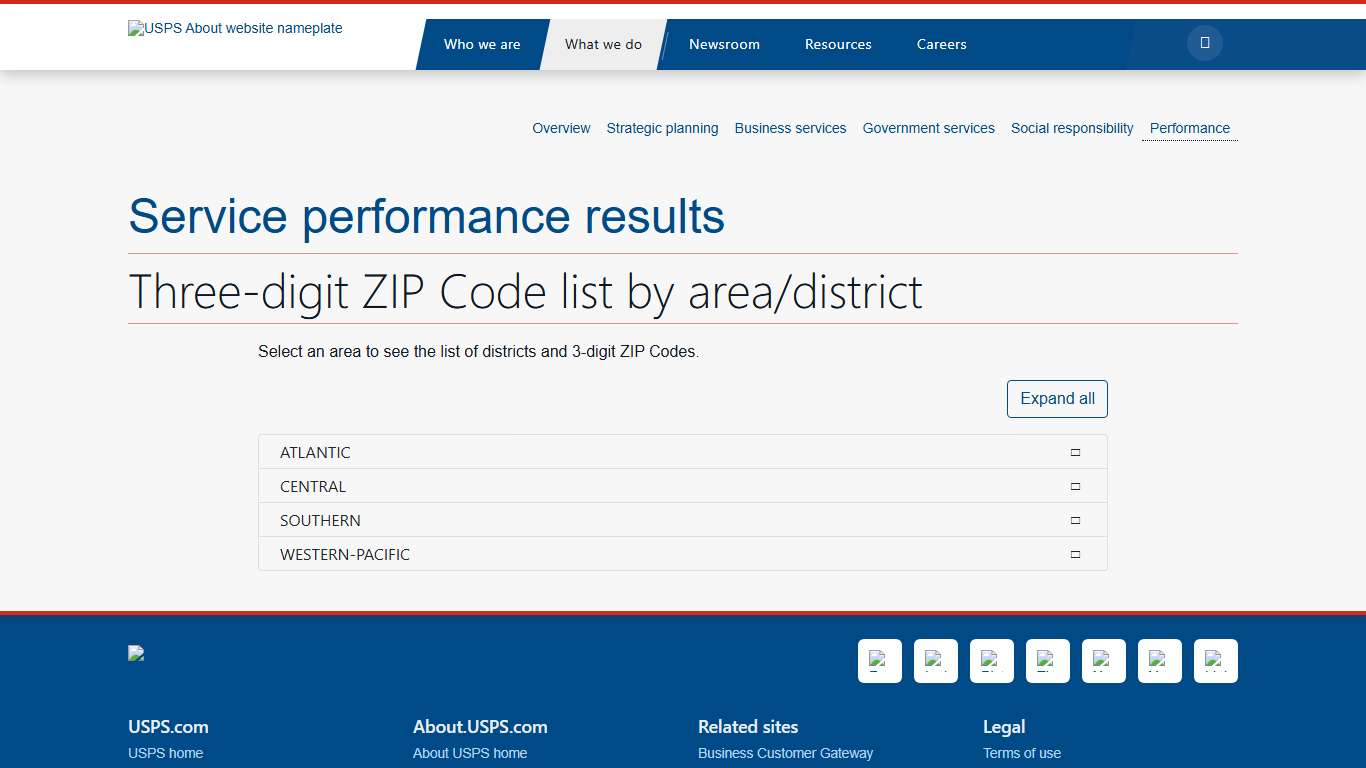Screen dimensions: 1366x768
Task: Click the sixth footer social media icon
Action: click(x=1159, y=661)
